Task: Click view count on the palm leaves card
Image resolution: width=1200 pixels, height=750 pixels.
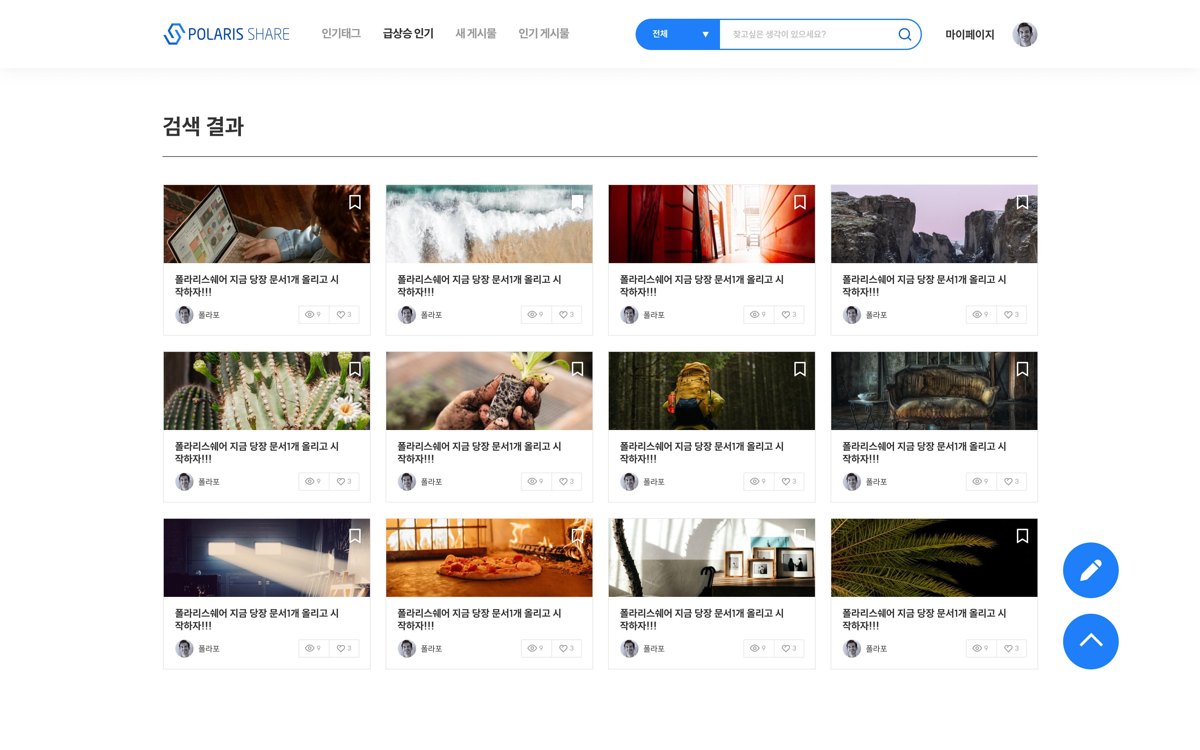Action: coord(980,649)
